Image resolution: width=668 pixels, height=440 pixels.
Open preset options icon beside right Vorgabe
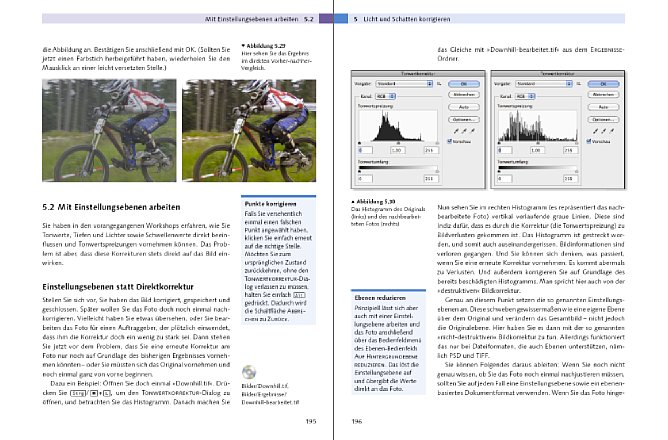(579, 84)
